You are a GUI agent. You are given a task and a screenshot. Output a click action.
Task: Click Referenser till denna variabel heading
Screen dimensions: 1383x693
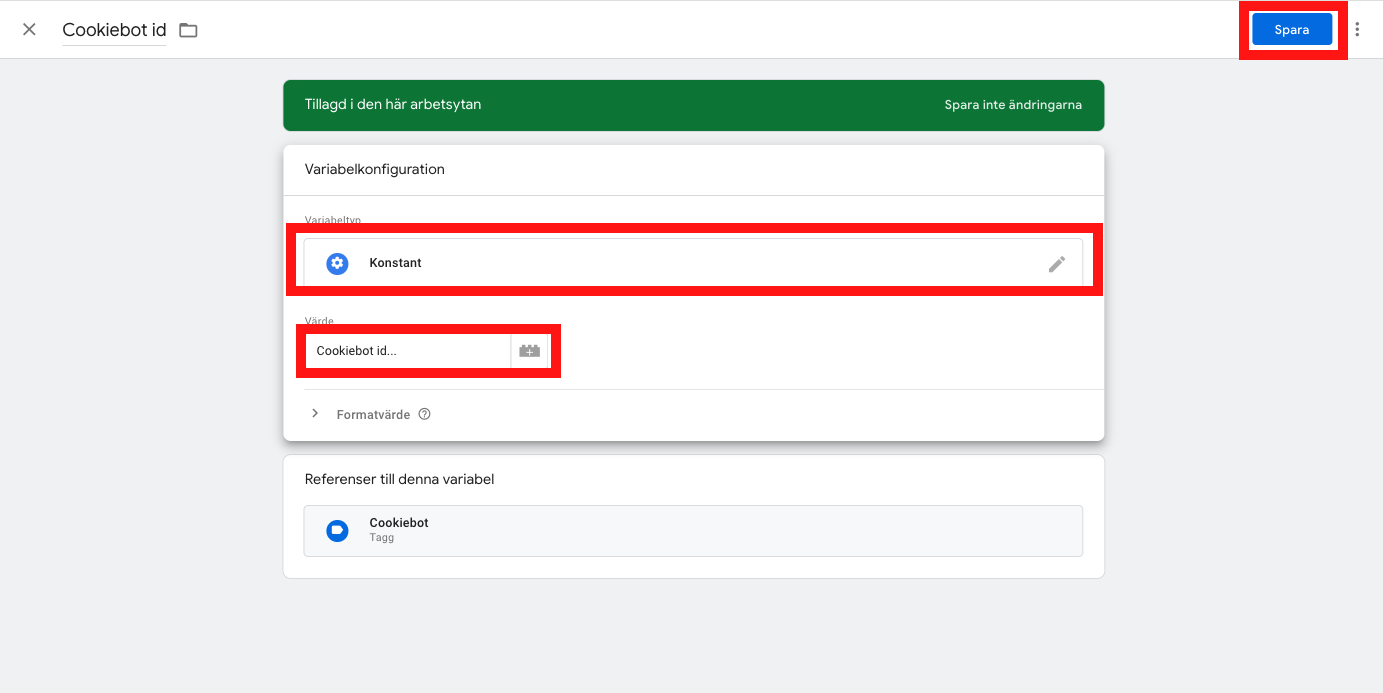400,479
